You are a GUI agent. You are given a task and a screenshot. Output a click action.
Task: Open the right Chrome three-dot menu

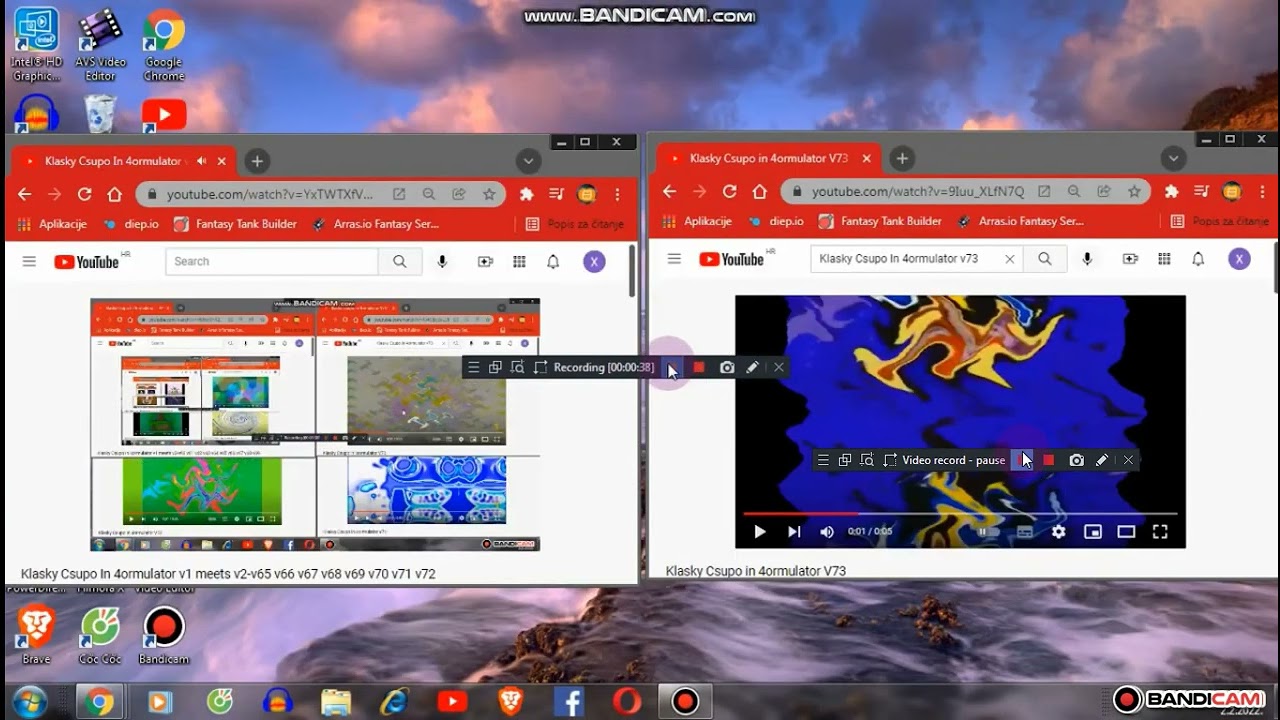point(1263,191)
